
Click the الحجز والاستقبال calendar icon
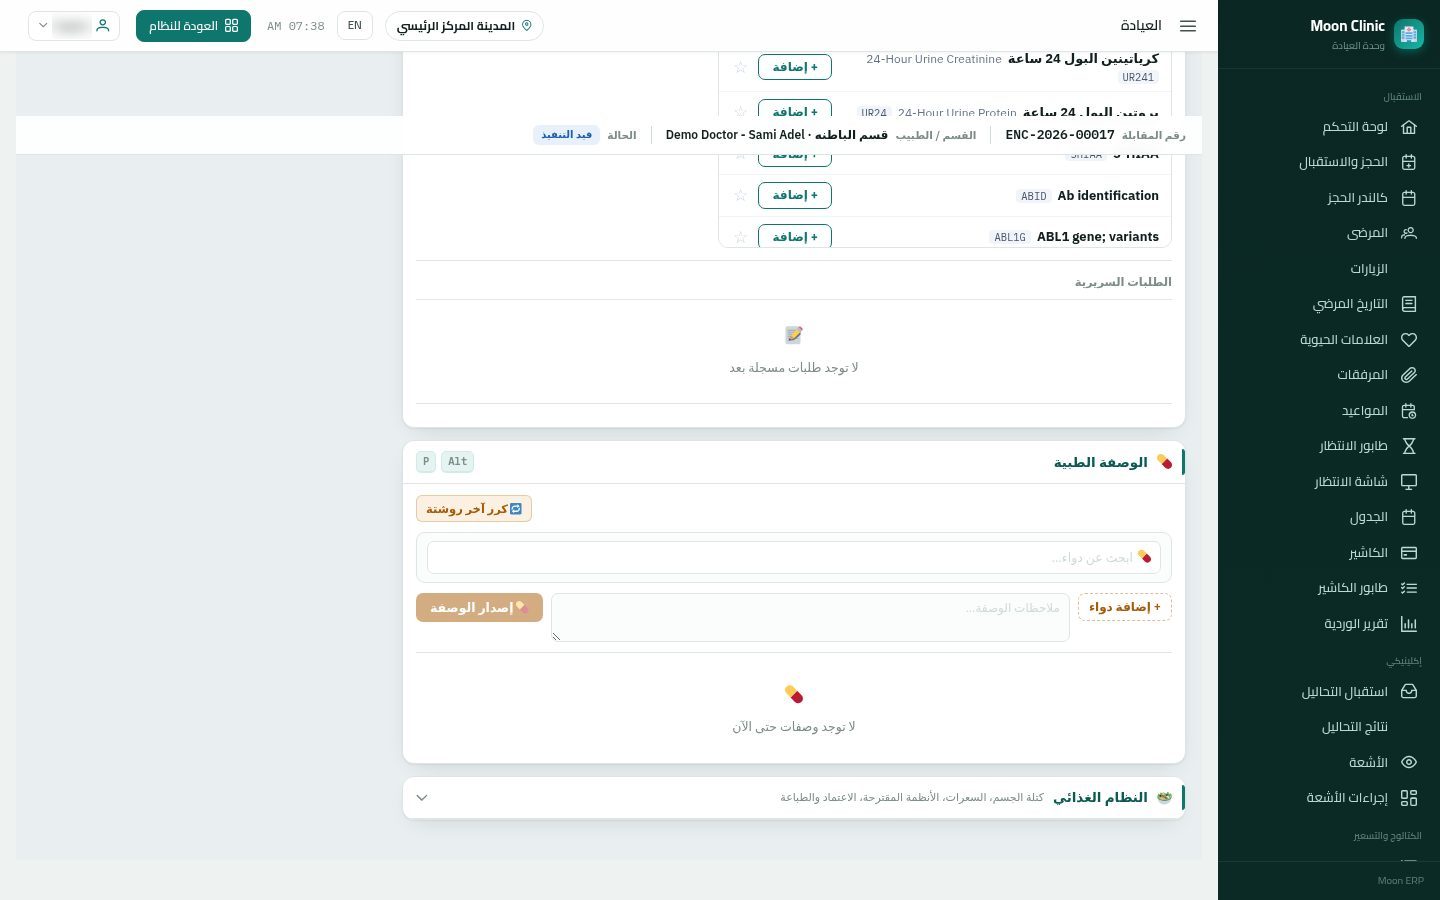click(1409, 162)
